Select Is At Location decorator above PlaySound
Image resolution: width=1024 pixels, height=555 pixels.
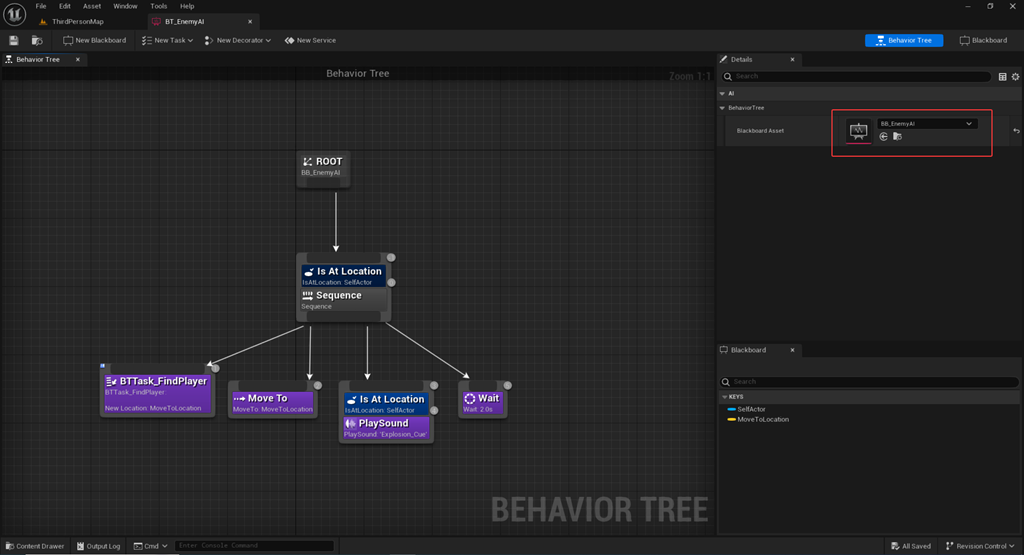[x=386, y=404]
